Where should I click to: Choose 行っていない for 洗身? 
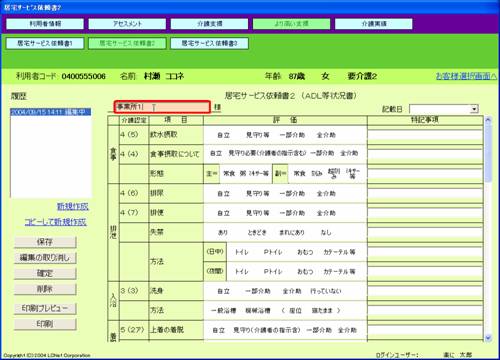326,291
